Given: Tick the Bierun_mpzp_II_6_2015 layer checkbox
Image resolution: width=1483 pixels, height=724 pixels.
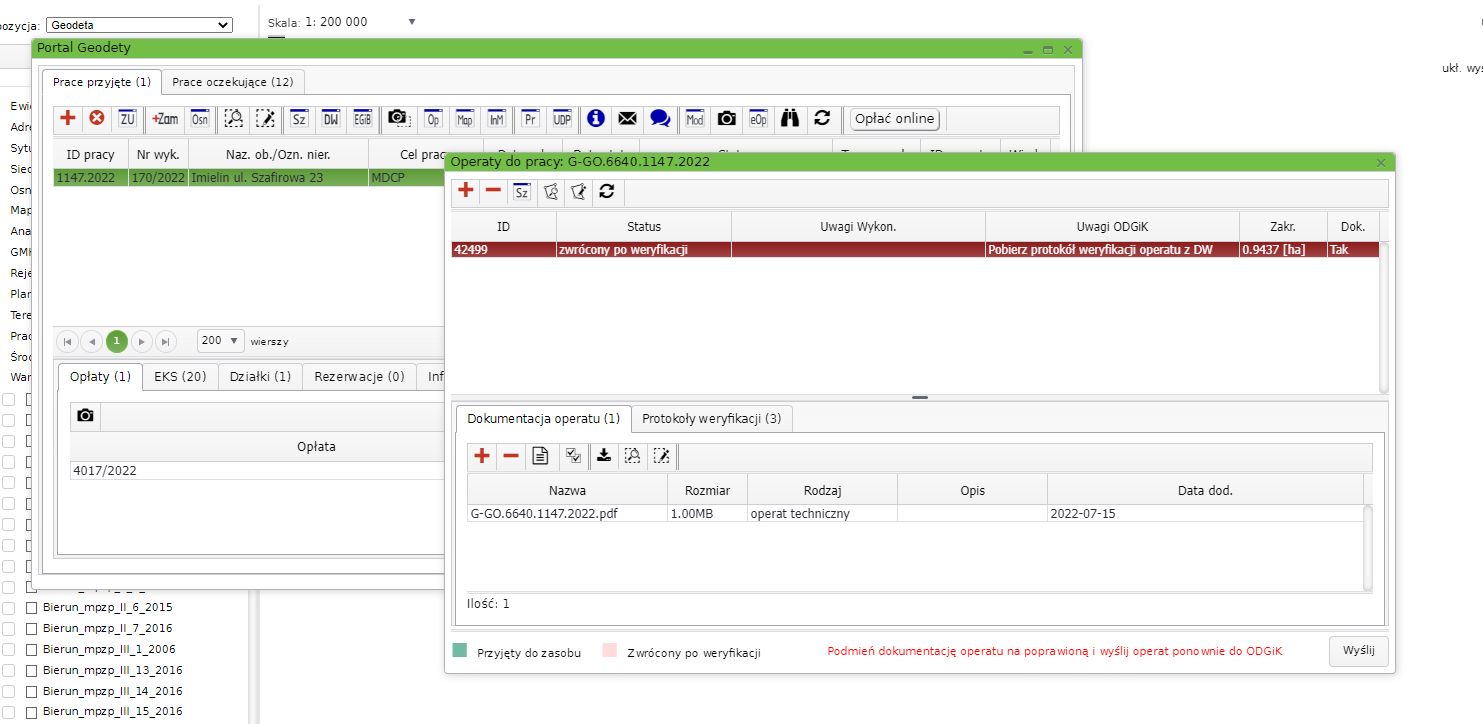Looking at the screenshot, I should (x=31, y=607).
